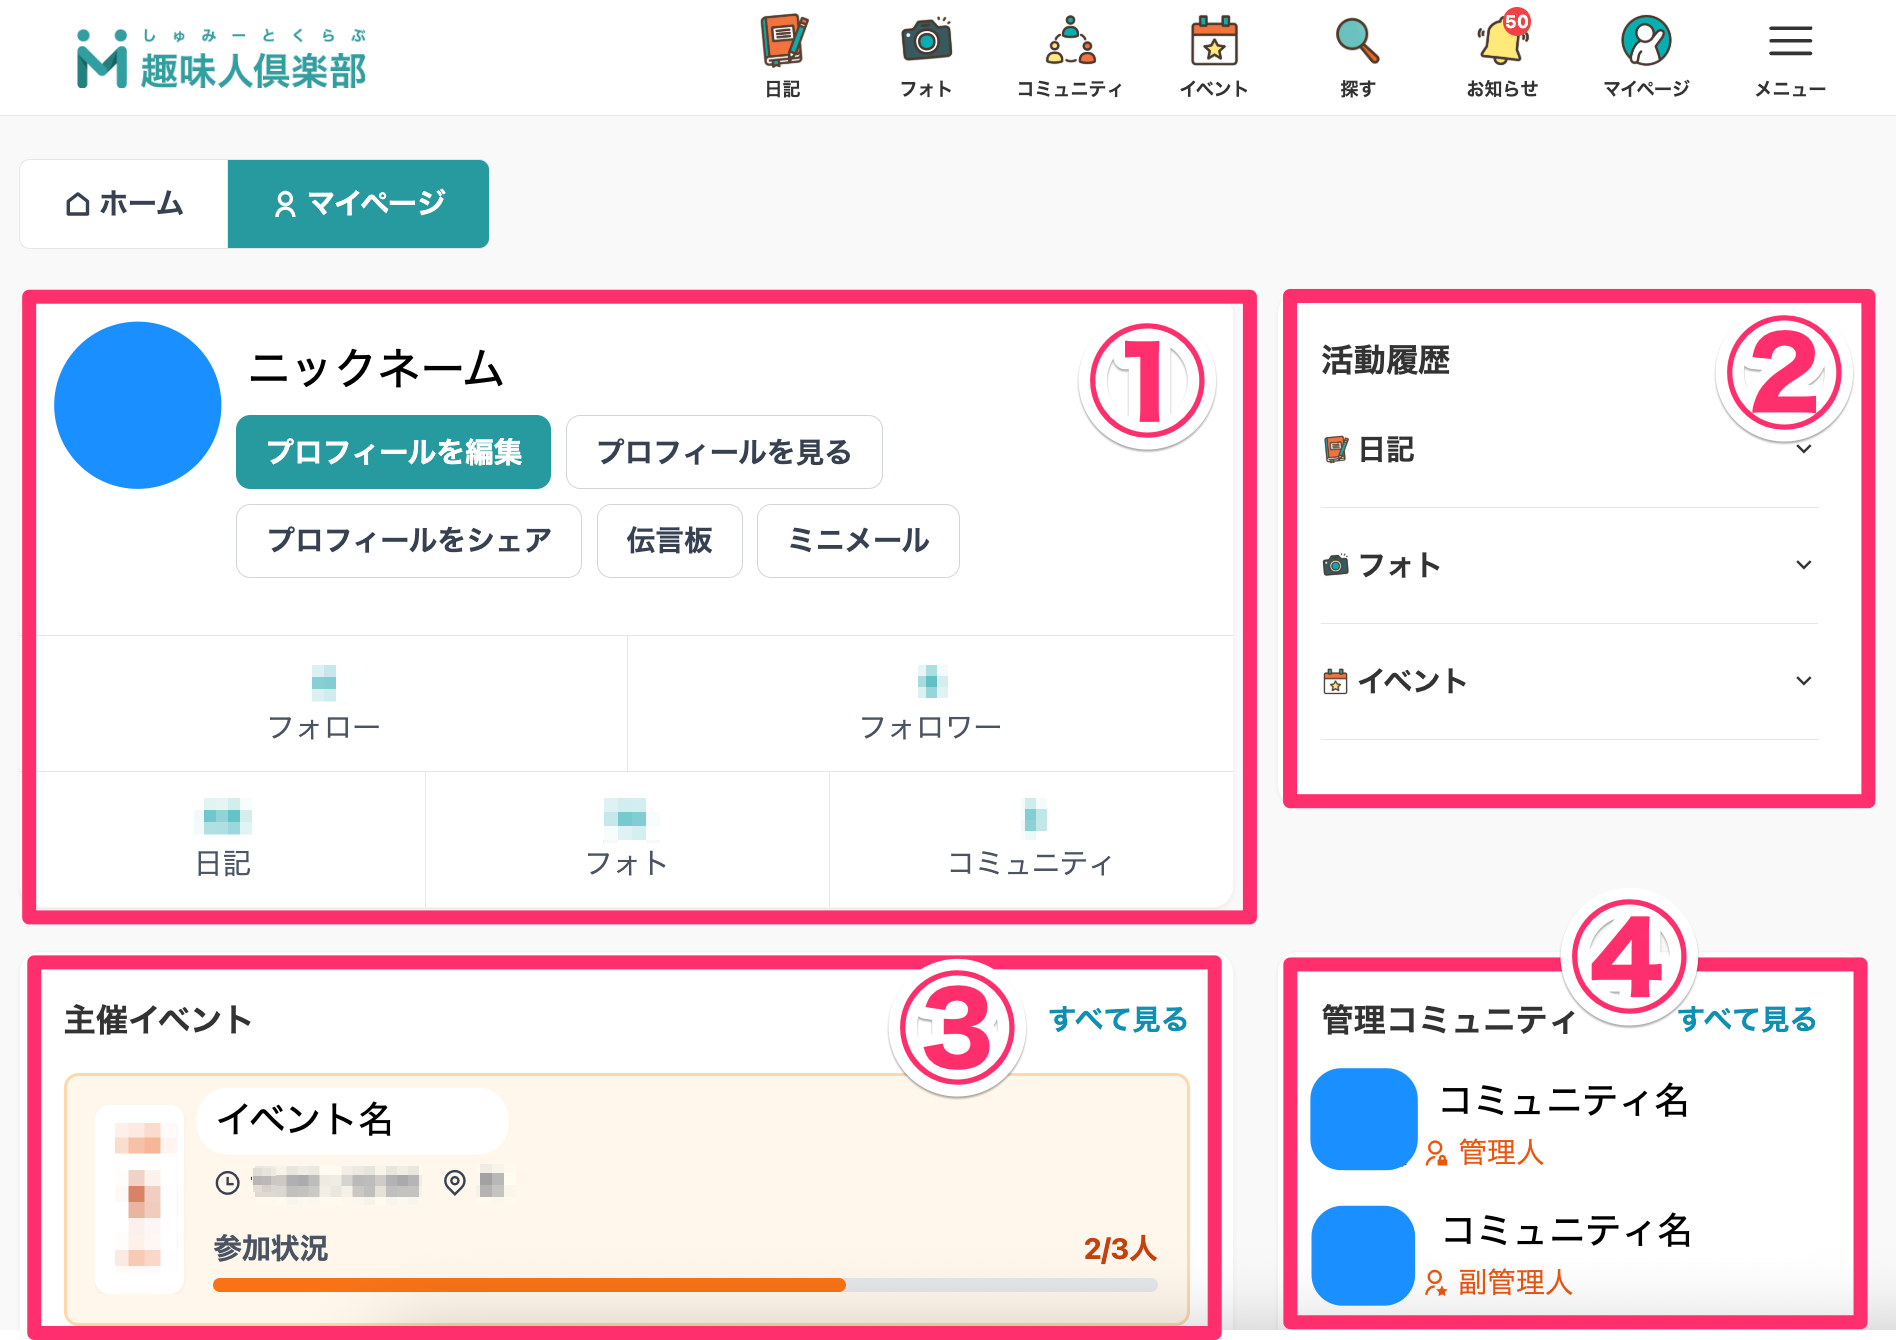Click プロフィールを見る button

tap(724, 452)
